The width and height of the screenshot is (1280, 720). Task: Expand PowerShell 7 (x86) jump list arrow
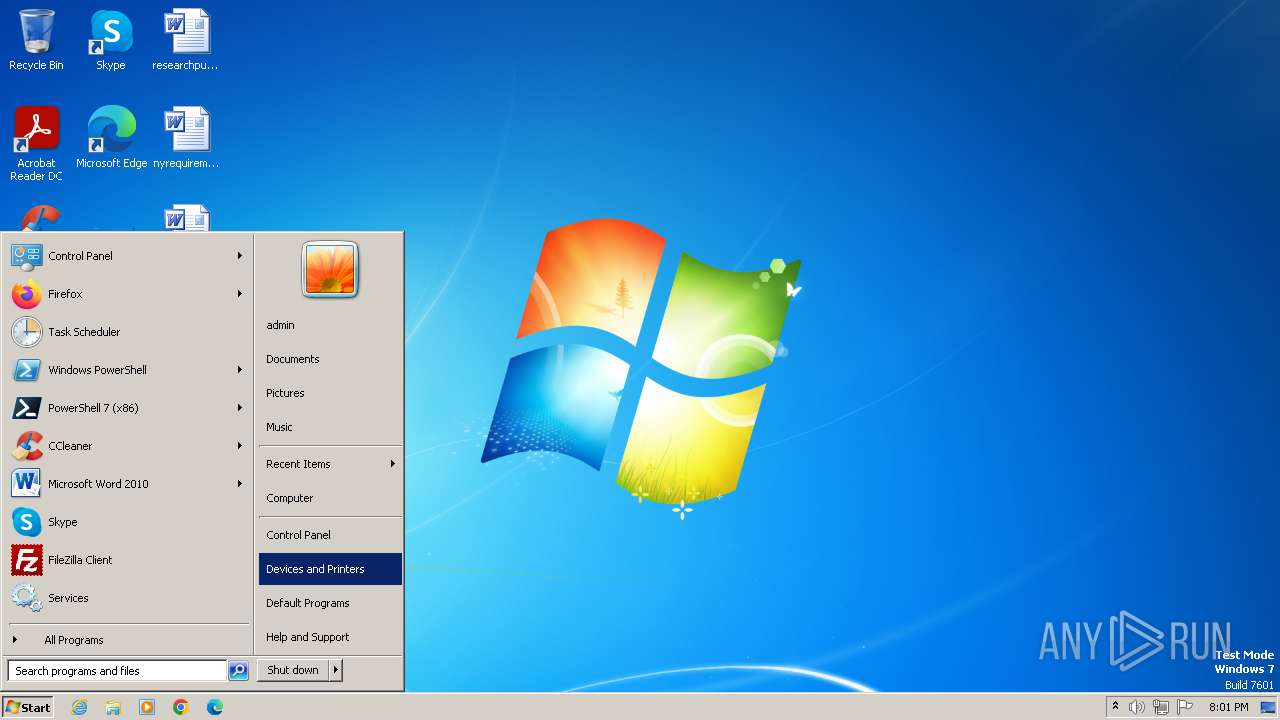[x=240, y=408]
